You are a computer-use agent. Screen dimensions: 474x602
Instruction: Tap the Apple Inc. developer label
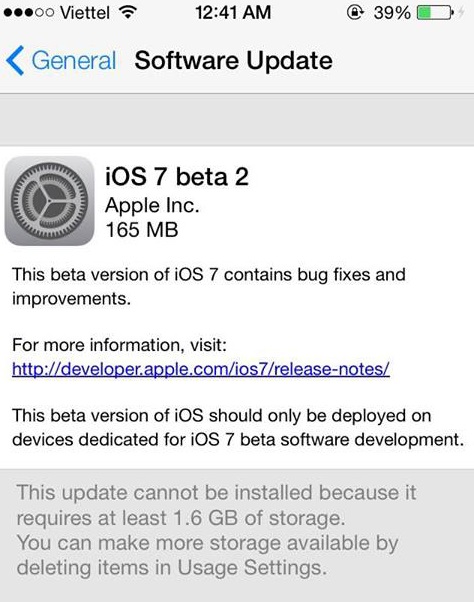tap(152, 206)
